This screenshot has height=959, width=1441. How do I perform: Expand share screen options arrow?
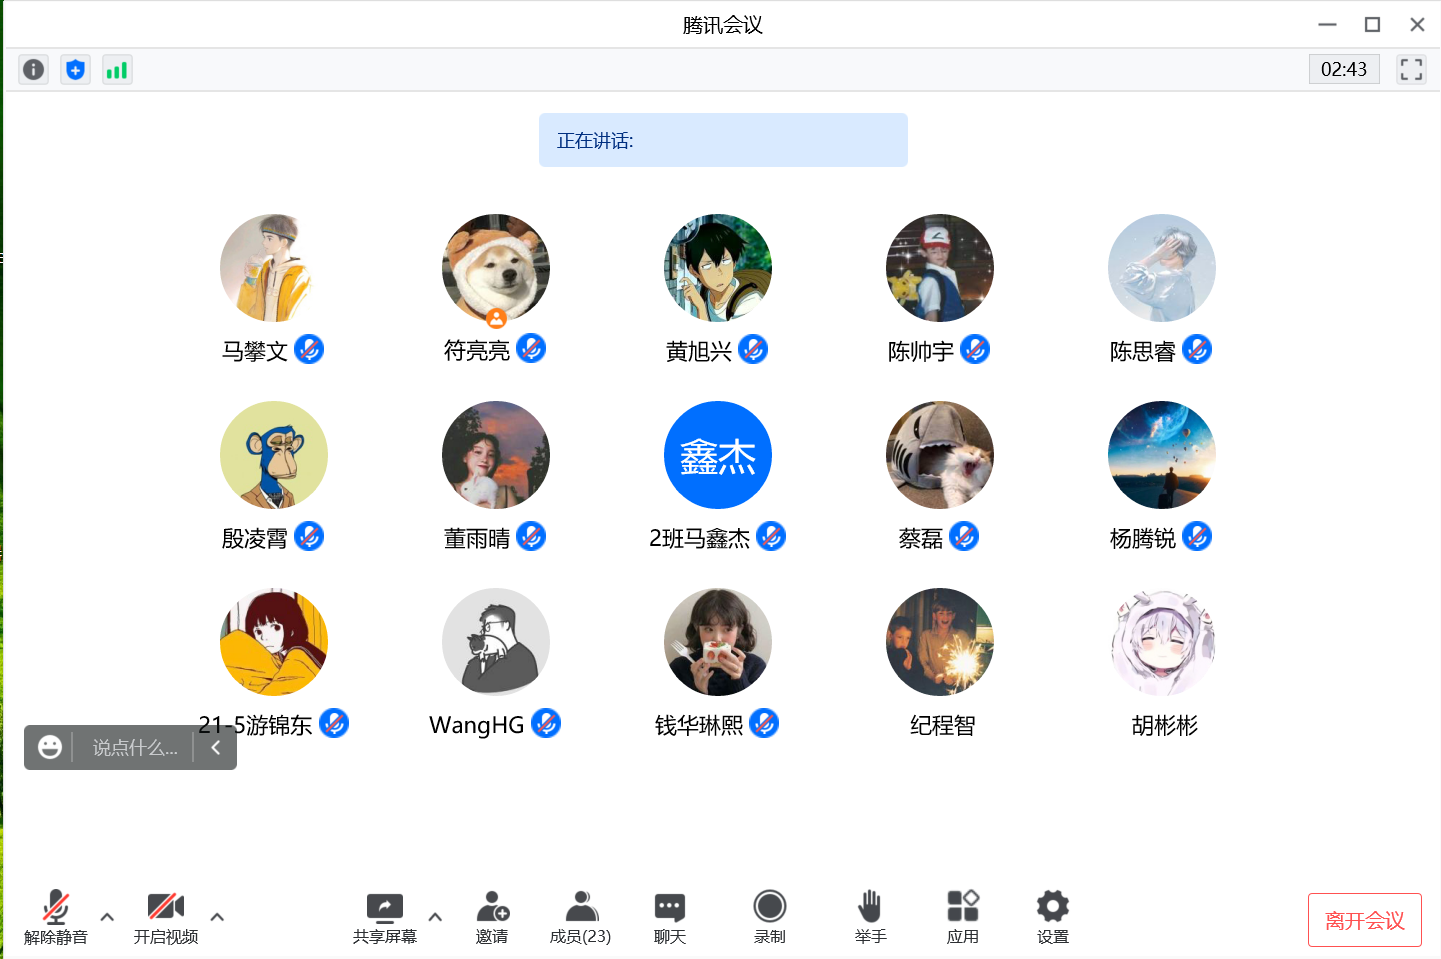(x=435, y=916)
